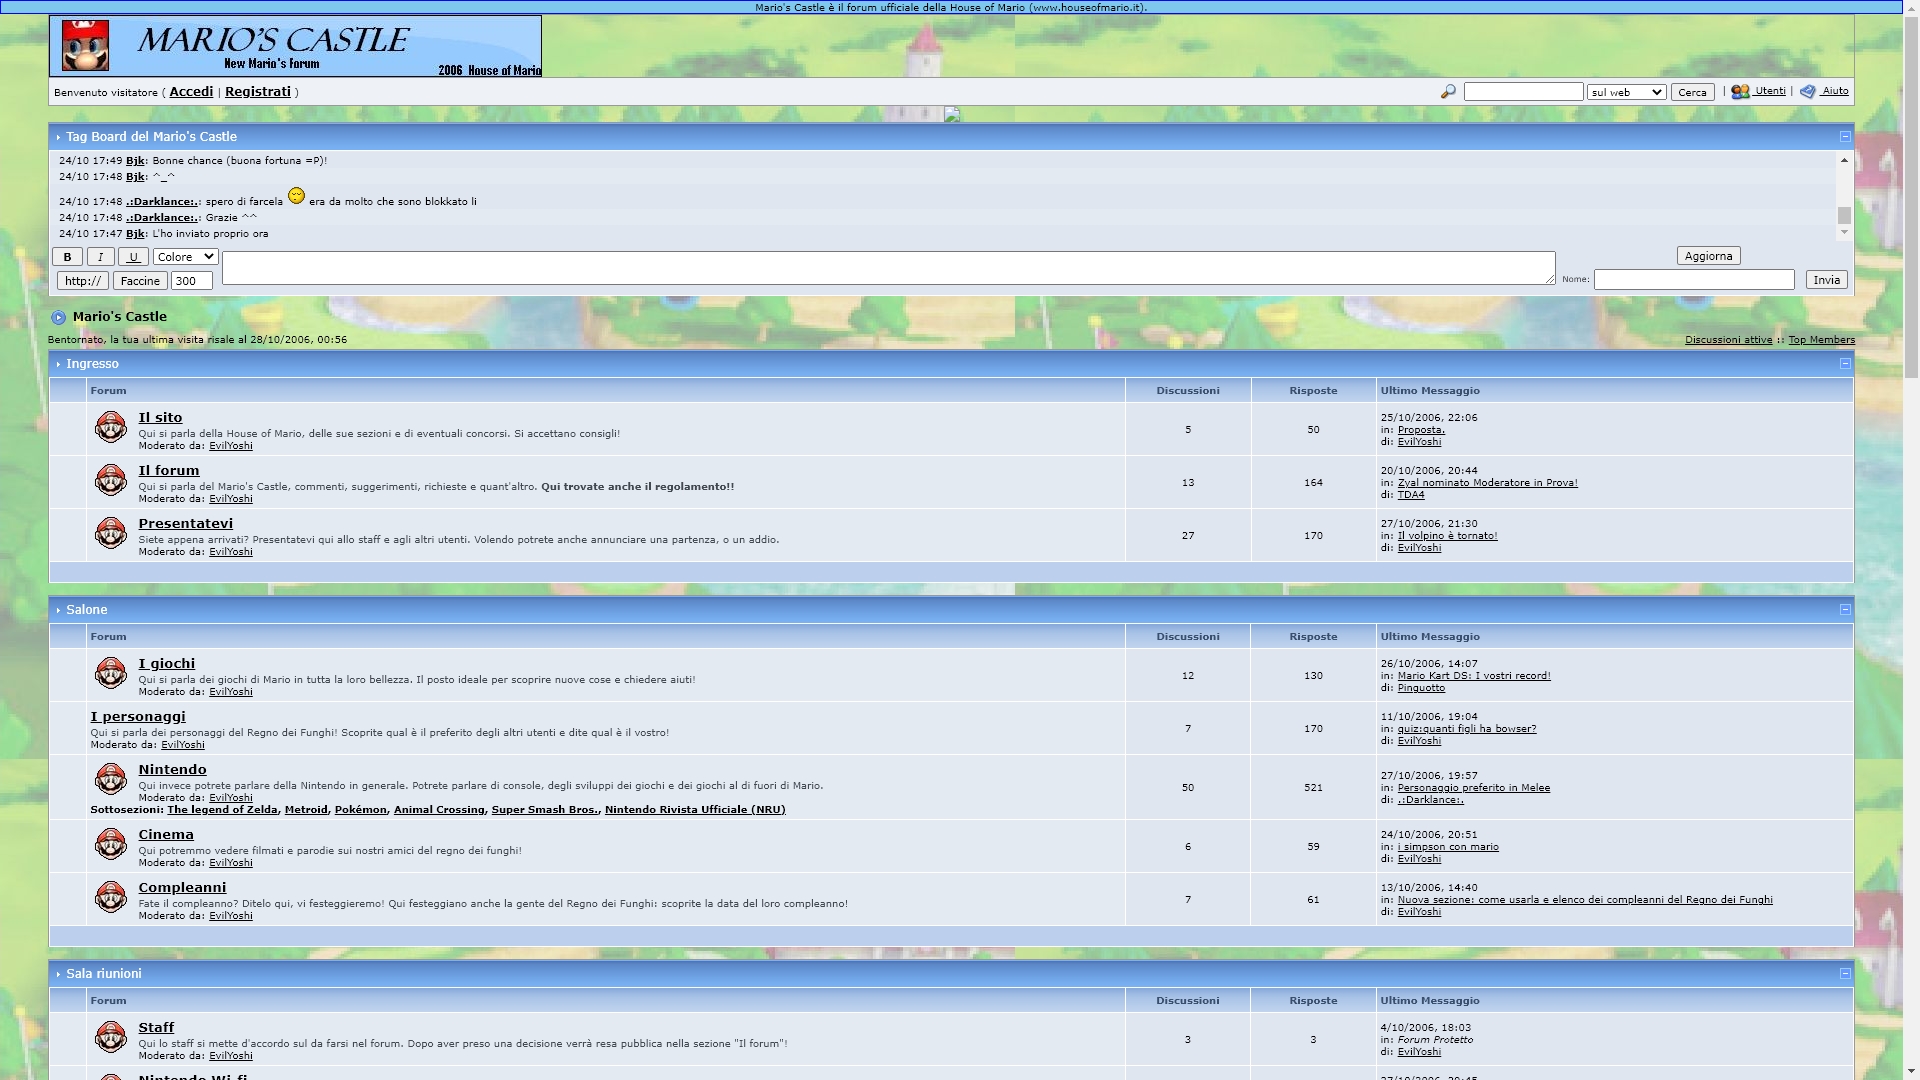Image resolution: width=1920 pixels, height=1080 pixels.
Task: Click the character counter field showing 300
Action: (191, 281)
